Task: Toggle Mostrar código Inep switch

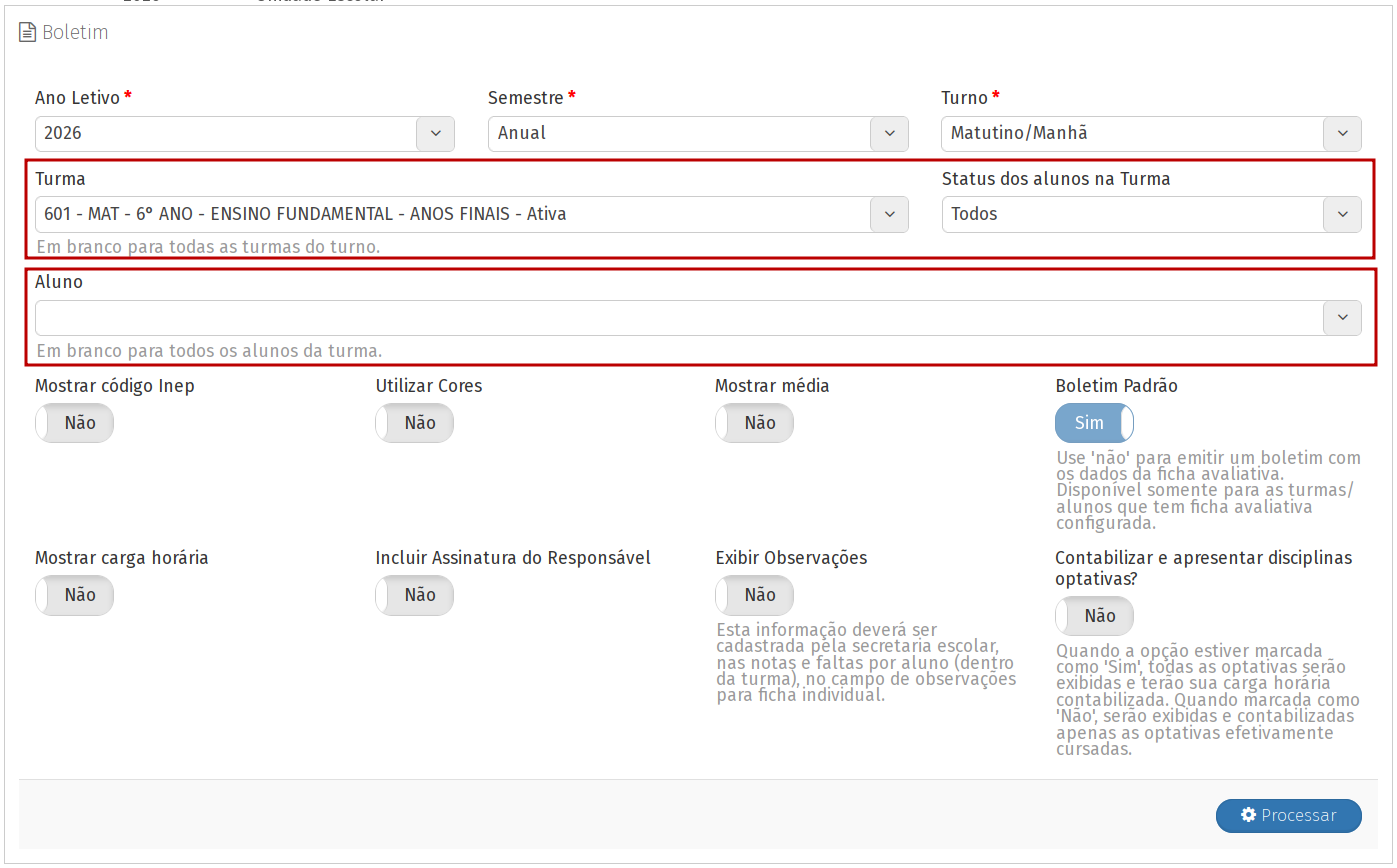Action: pyautogui.click(x=75, y=423)
